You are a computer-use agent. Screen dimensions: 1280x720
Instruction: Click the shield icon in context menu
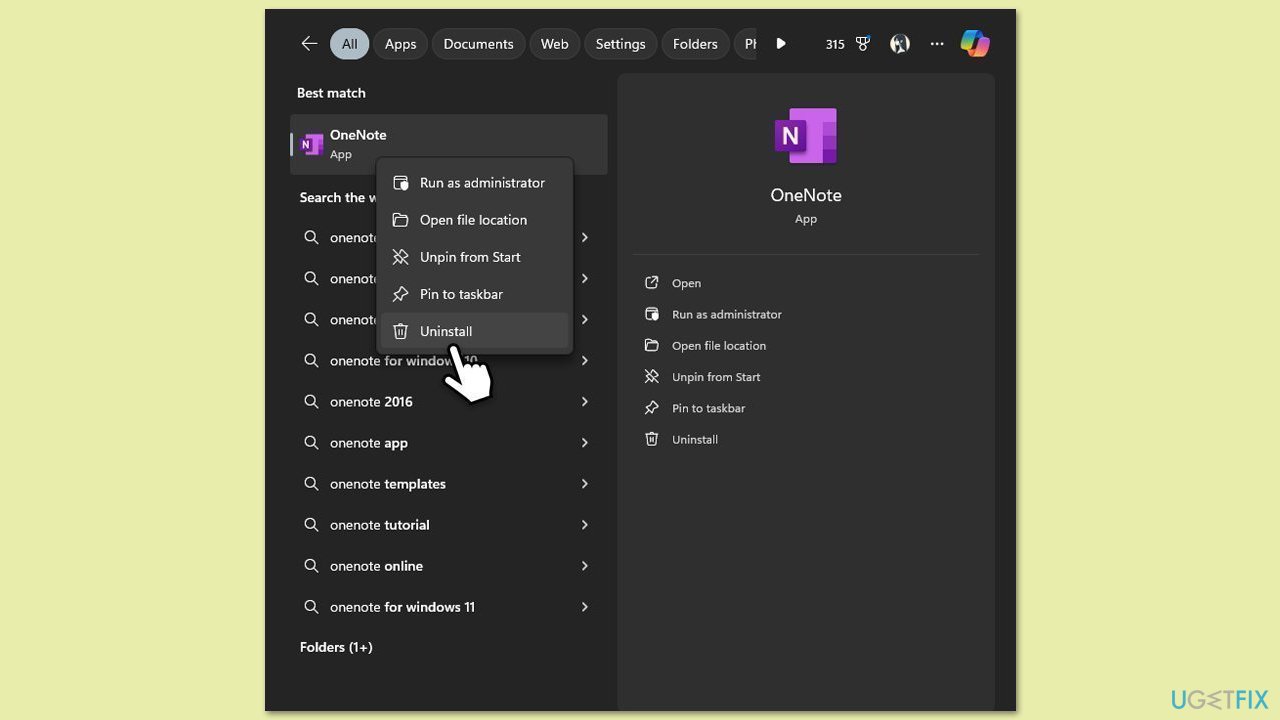[x=401, y=183]
